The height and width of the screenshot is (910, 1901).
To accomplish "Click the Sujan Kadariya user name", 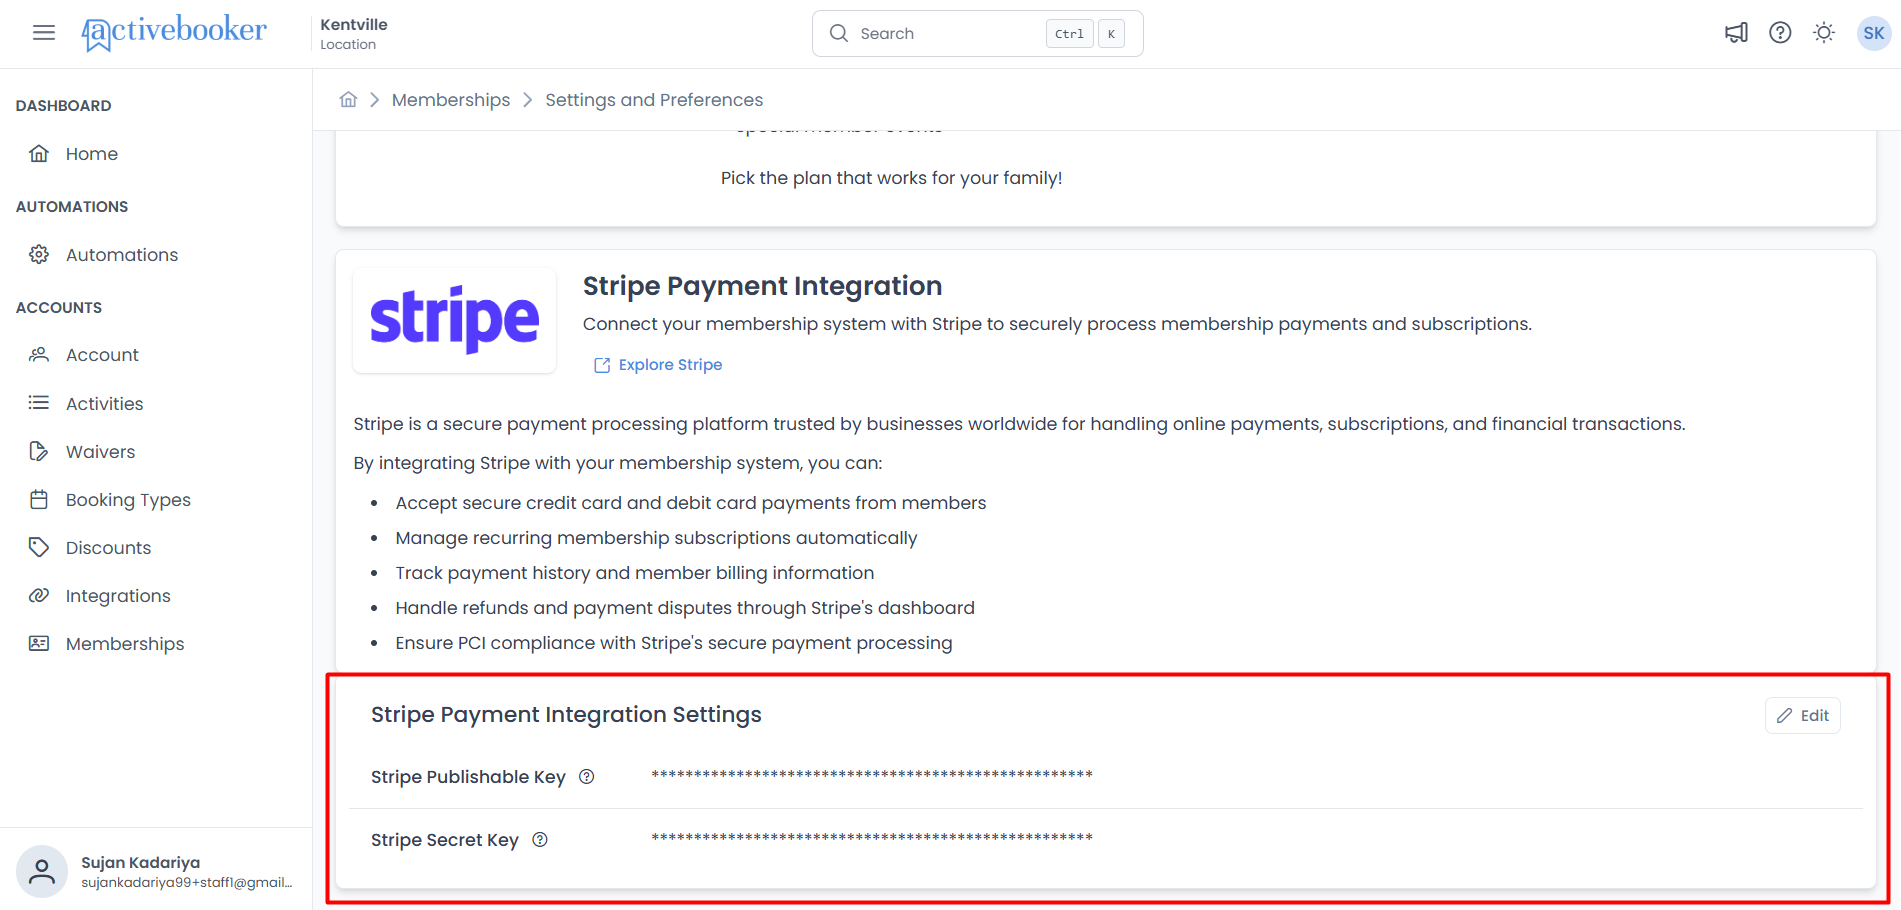I will click(x=140, y=862).
